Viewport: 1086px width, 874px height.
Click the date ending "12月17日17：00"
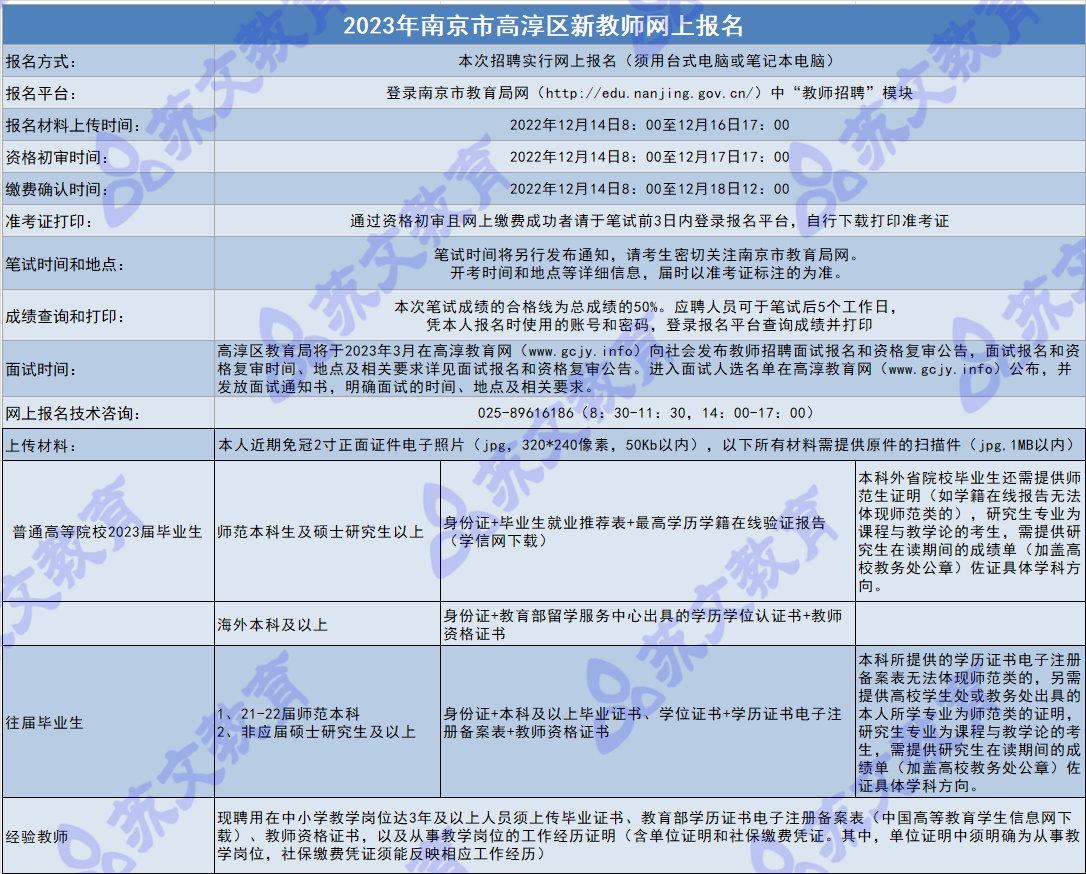[650, 157]
